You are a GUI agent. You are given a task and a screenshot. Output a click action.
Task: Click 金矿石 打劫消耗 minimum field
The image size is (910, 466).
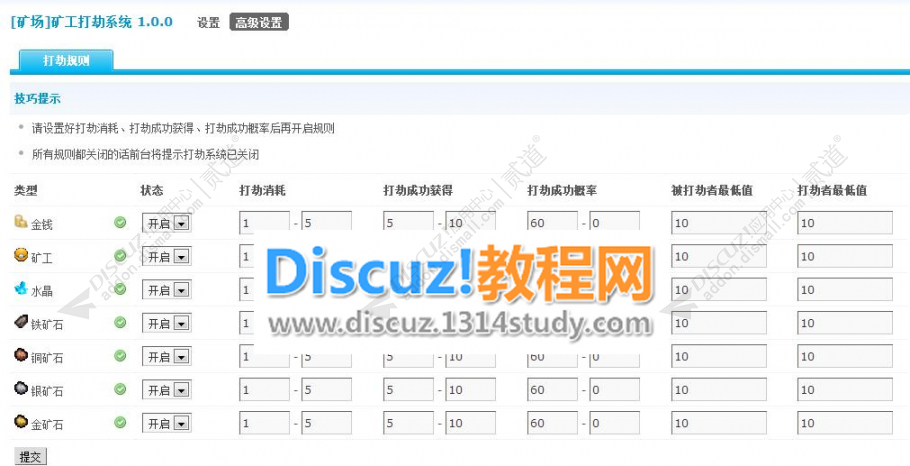point(264,423)
